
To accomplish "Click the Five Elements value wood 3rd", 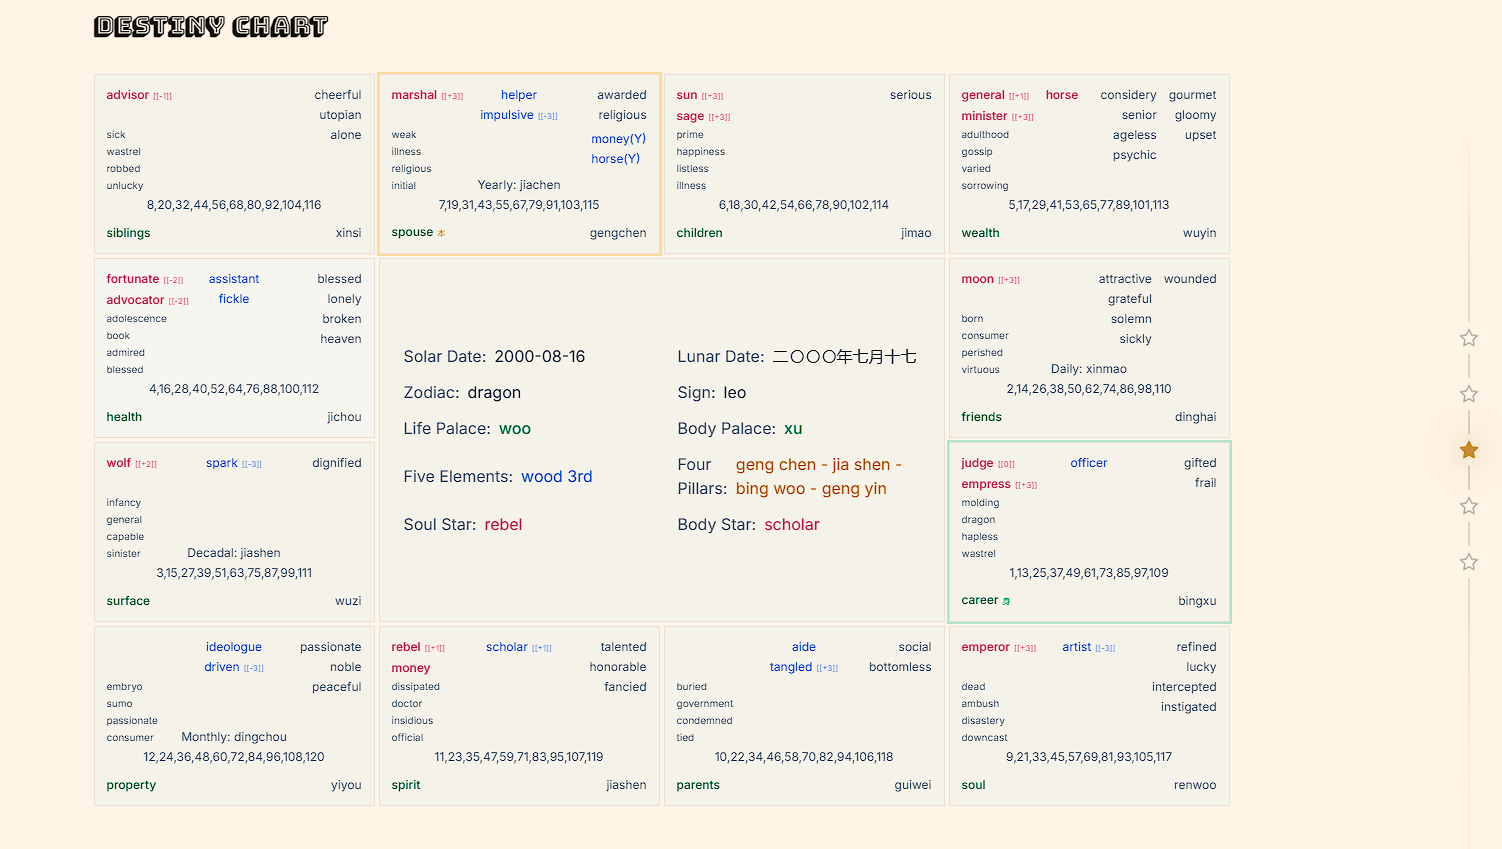I will coord(557,477).
